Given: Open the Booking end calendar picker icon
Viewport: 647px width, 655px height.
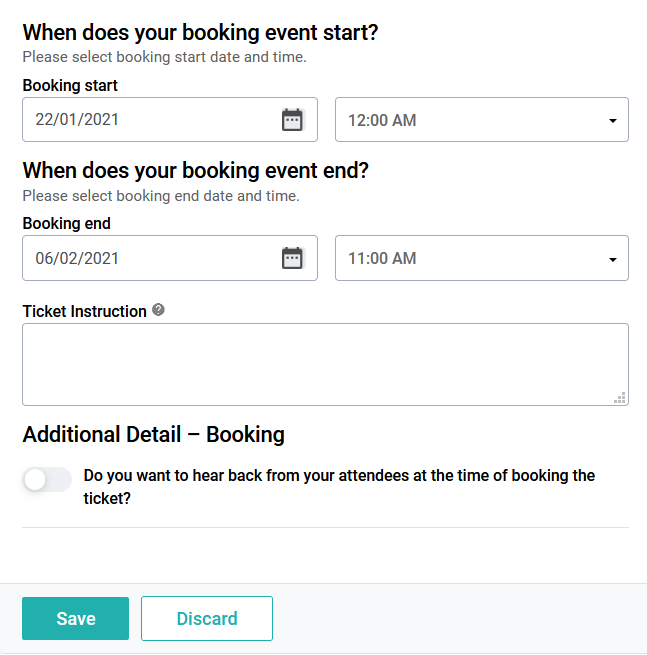Looking at the screenshot, I should (x=292, y=258).
